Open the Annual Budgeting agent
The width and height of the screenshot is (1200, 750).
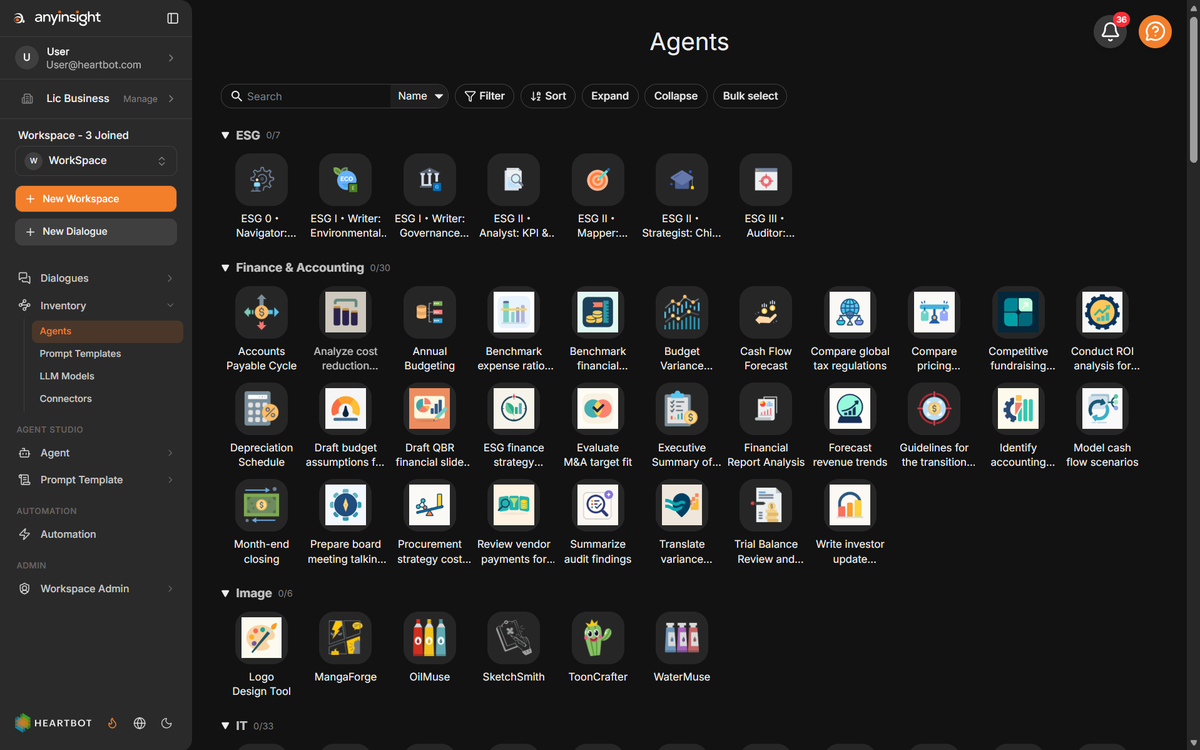(x=430, y=313)
